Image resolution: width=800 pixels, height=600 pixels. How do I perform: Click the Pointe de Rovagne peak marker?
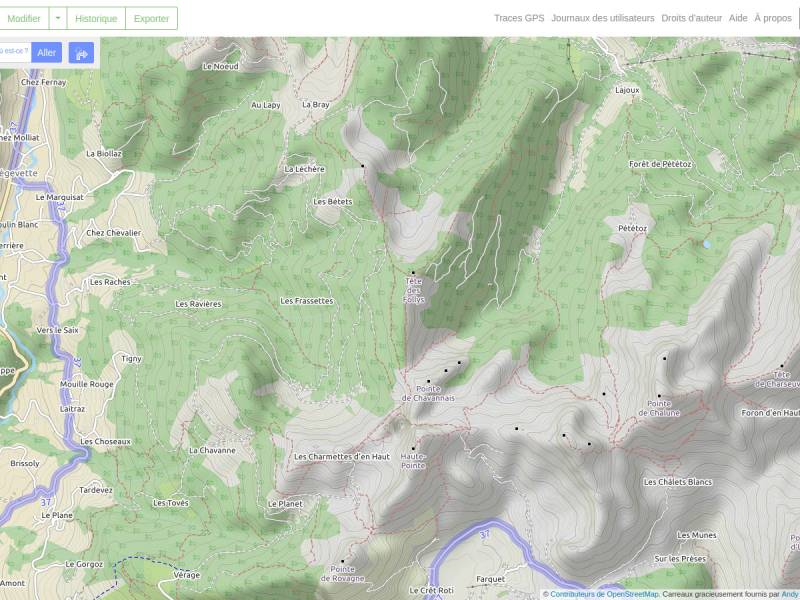pos(342,562)
